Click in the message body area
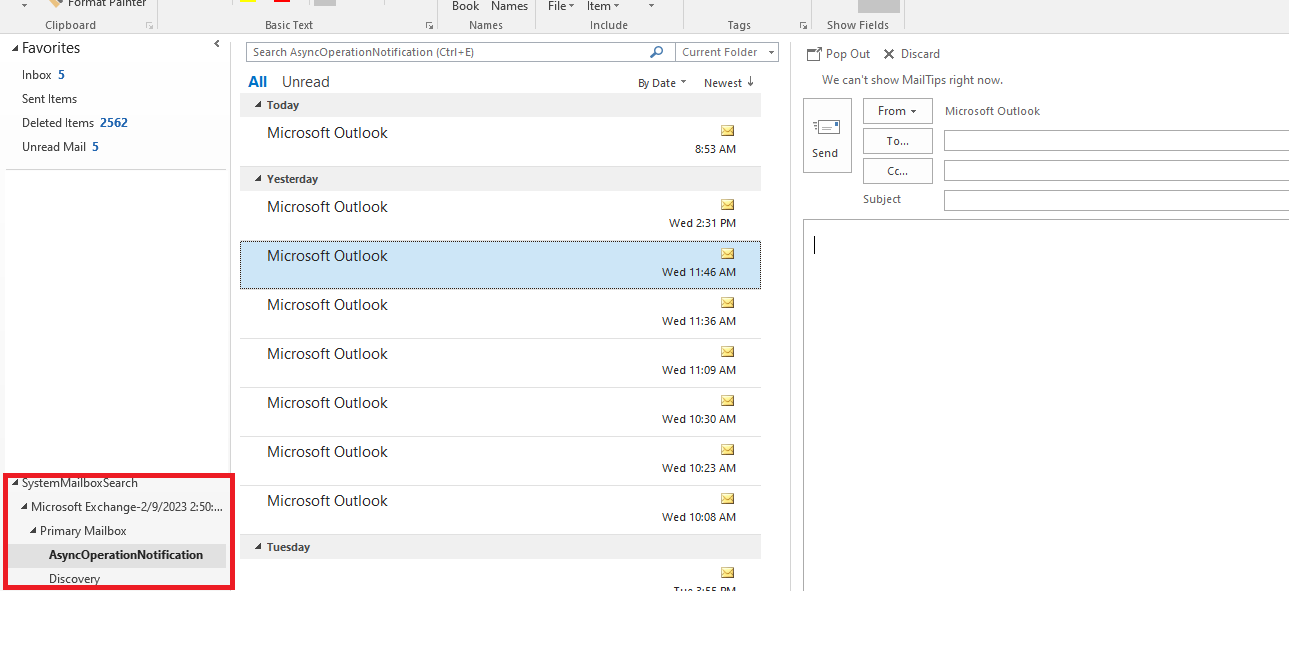This screenshot has height=648, width=1289. coord(1046,405)
